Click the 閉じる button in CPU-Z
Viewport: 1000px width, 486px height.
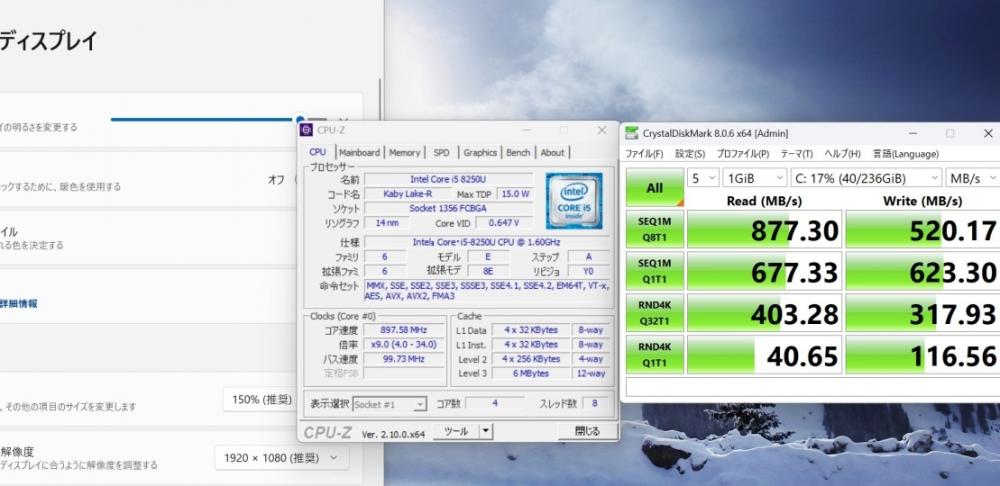(587, 432)
